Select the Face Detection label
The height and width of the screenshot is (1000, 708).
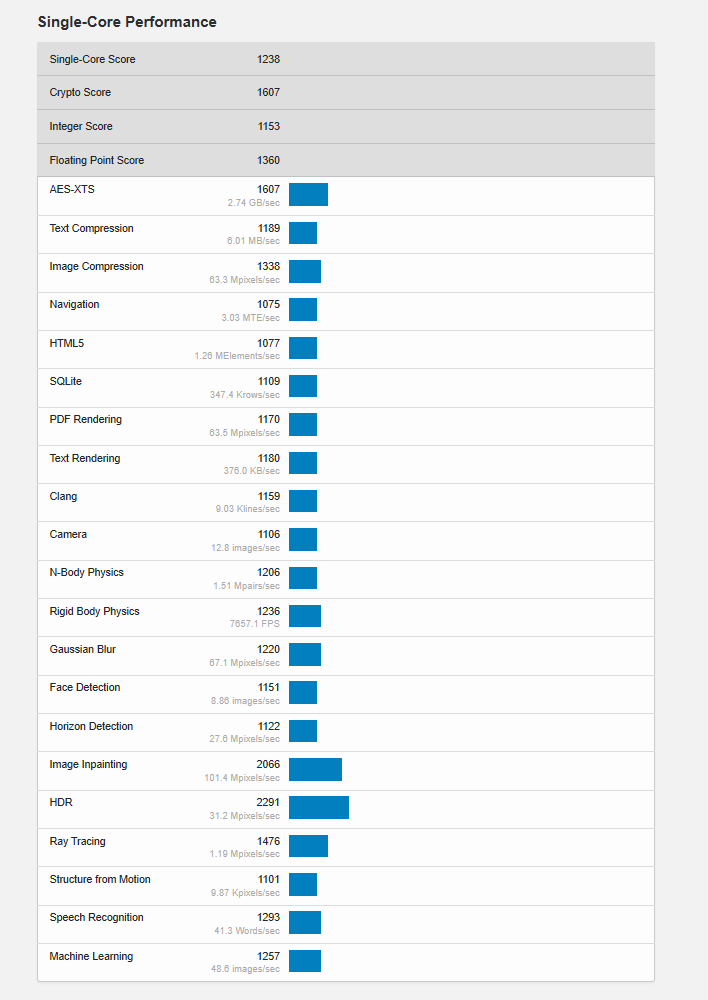[x=85, y=687]
